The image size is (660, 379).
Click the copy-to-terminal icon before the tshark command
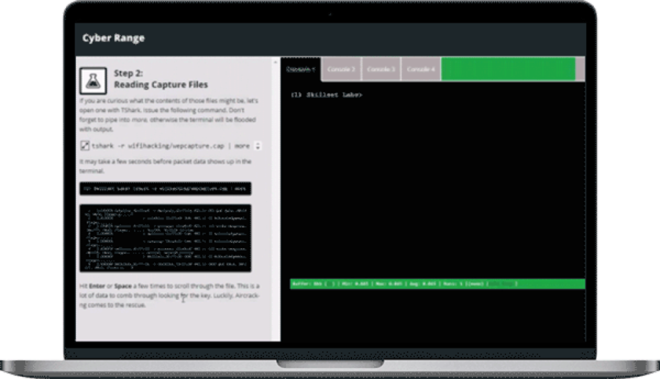(x=85, y=146)
